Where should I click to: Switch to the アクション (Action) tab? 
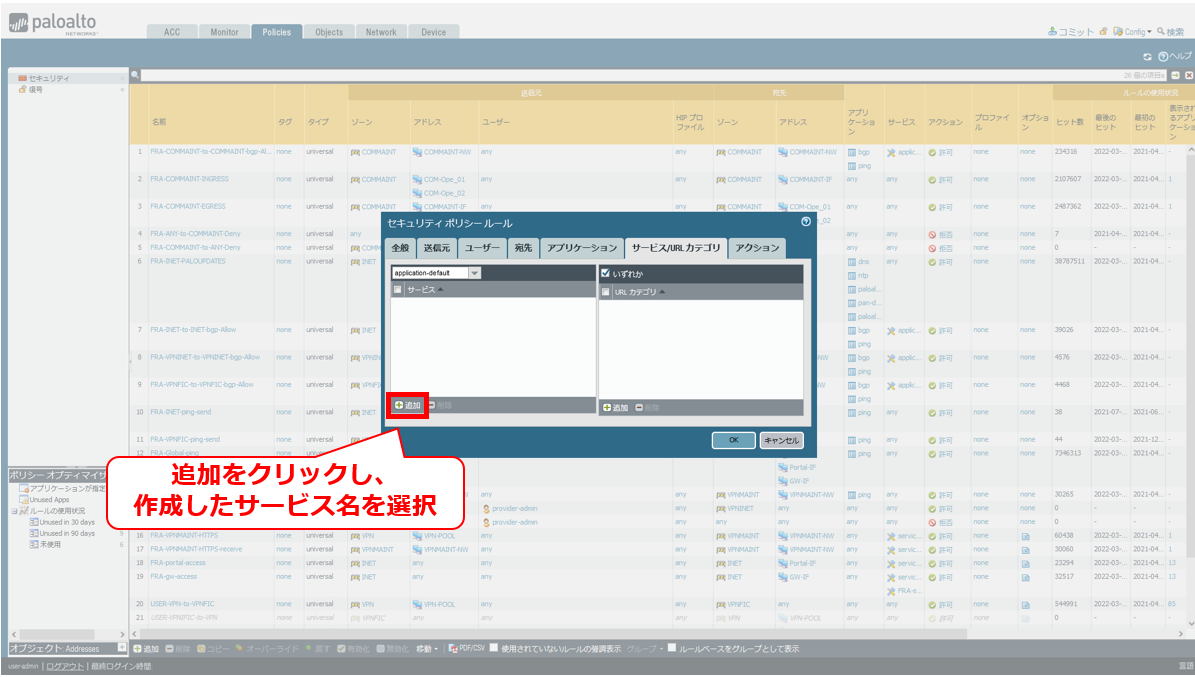pyautogui.click(x=757, y=248)
